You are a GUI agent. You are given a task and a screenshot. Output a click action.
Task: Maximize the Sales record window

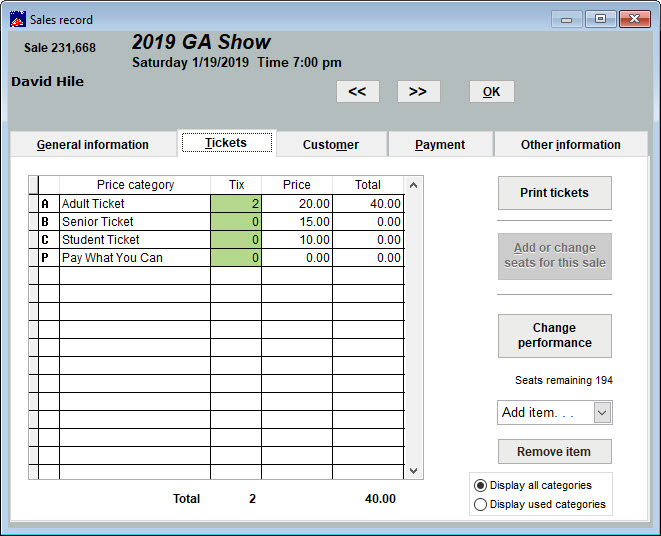(x=600, y=19)
